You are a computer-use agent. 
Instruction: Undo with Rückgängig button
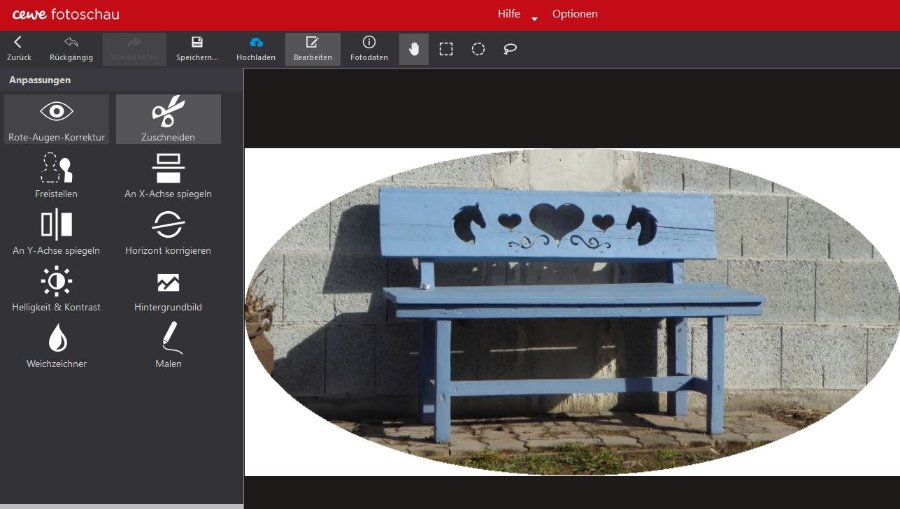pos(71,48)
